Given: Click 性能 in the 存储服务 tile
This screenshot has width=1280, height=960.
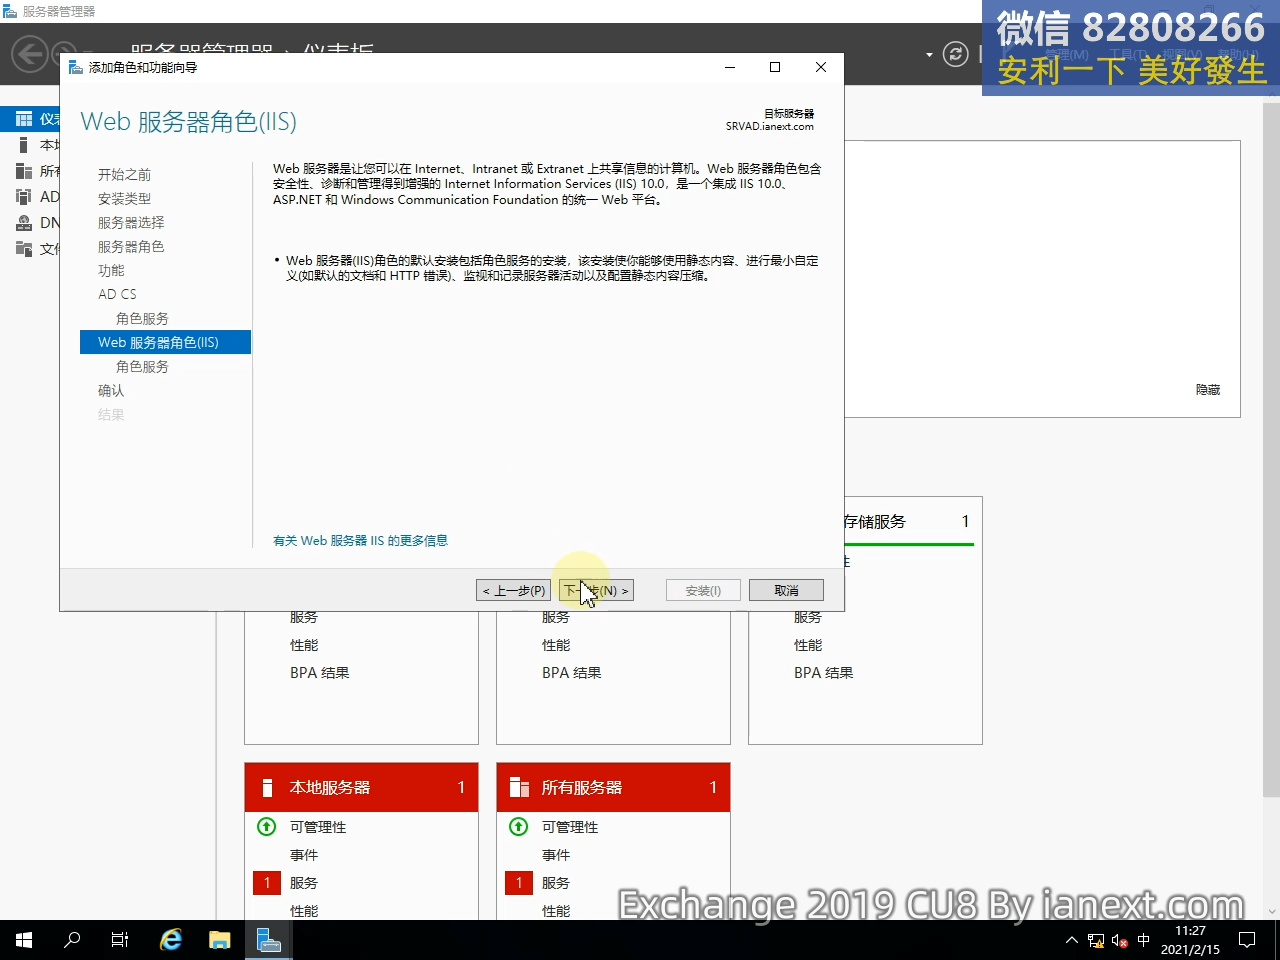Looking at the screenshot, I should pos(808,645).
